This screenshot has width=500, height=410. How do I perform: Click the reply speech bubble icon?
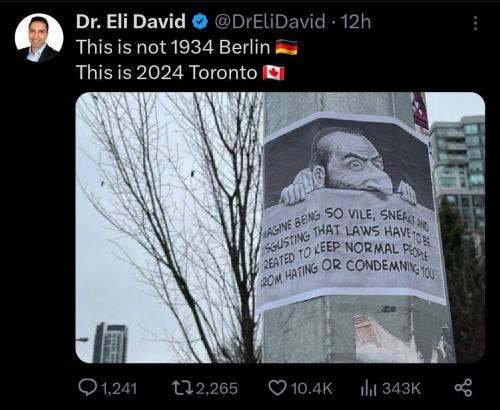tap(87, 387)
